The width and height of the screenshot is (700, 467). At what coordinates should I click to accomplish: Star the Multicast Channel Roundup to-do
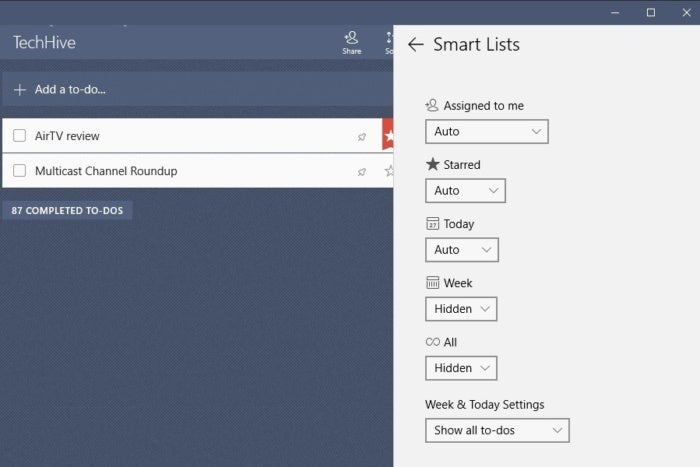(x=389, y=171)
